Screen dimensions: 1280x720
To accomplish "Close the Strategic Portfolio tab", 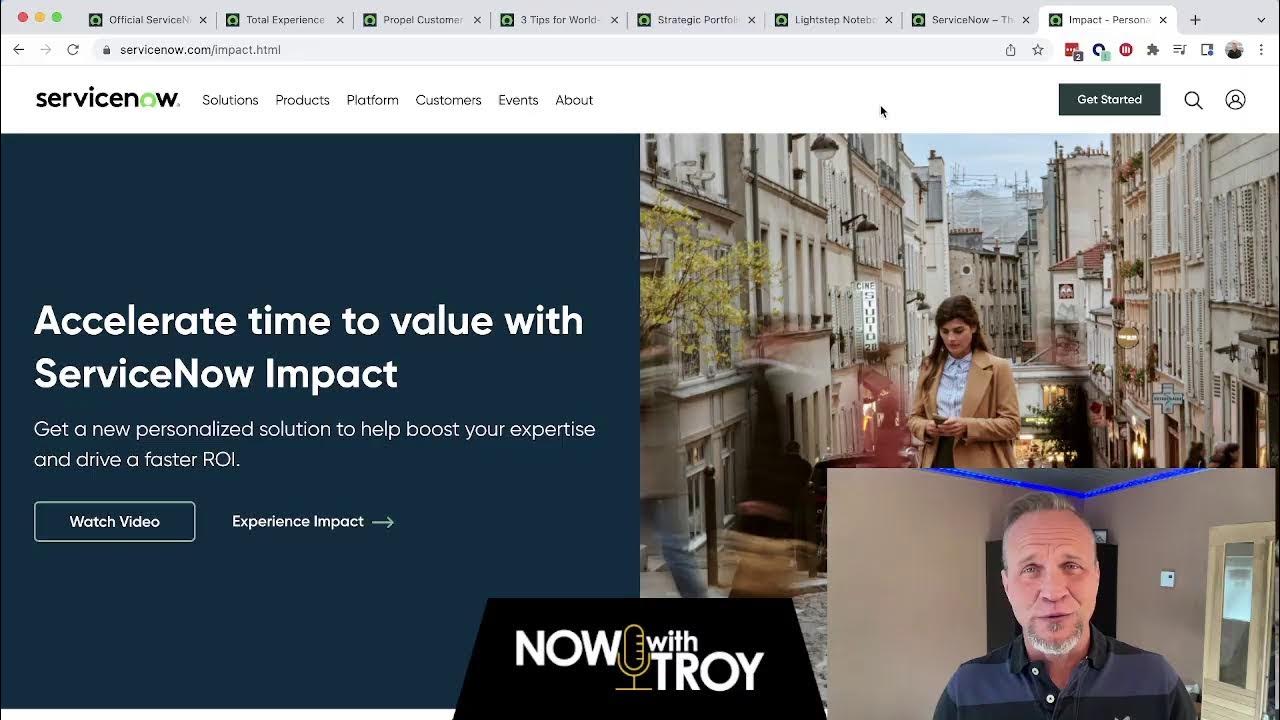I will pos(751,20).
